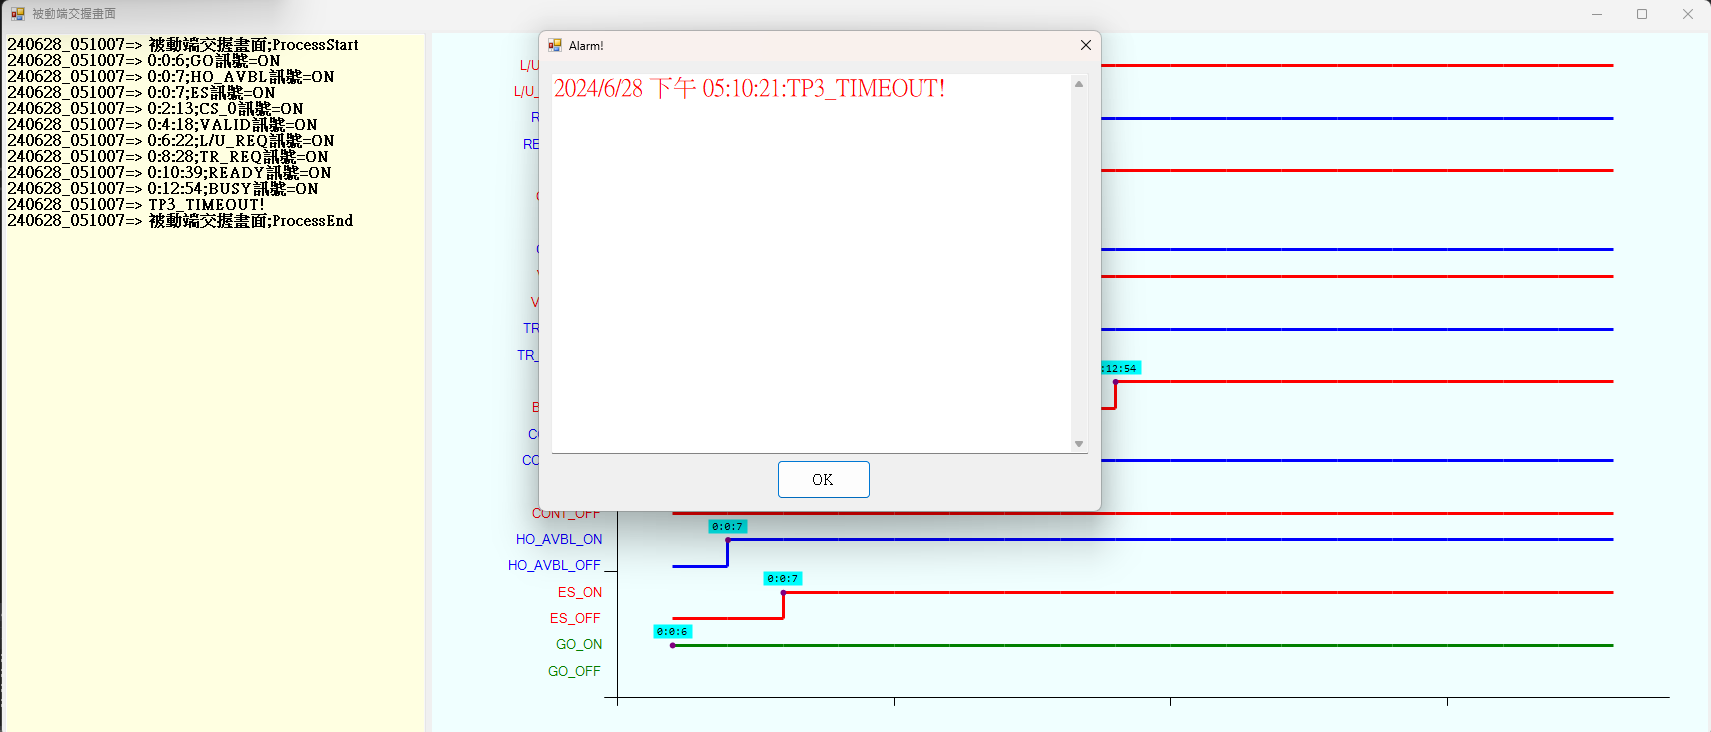Viewport: 1711px width, 732px height.
Task: Click the HO_AVBL_ON signal label
Action: [559, 539]
